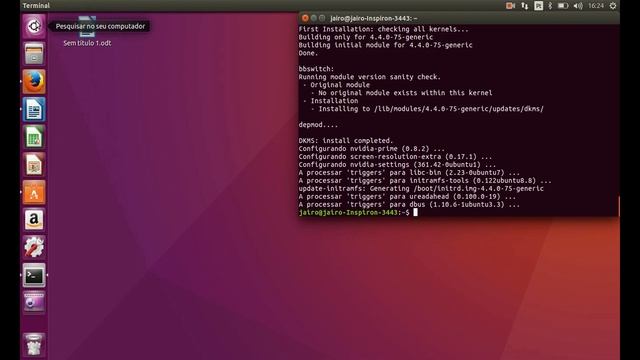This screenshot has width=640, height=360.
Task: Click 'Configurando screen-resolution-extra' line
Action: [x=395, y=157]
